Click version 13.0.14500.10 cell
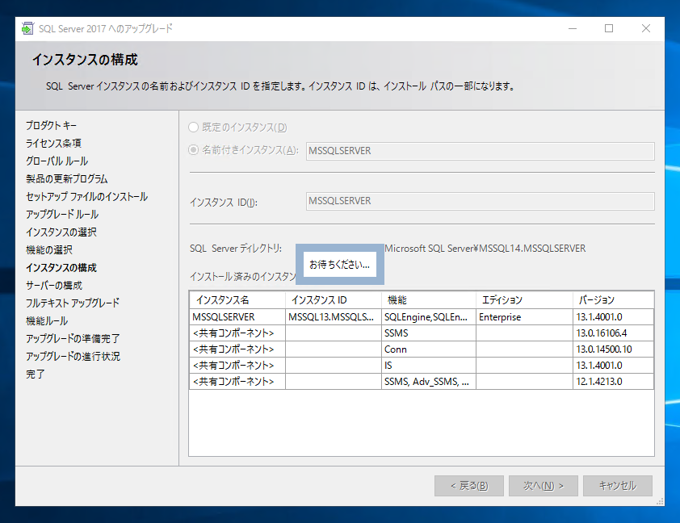This screenshot has width=680, height=523. (613, 349)
